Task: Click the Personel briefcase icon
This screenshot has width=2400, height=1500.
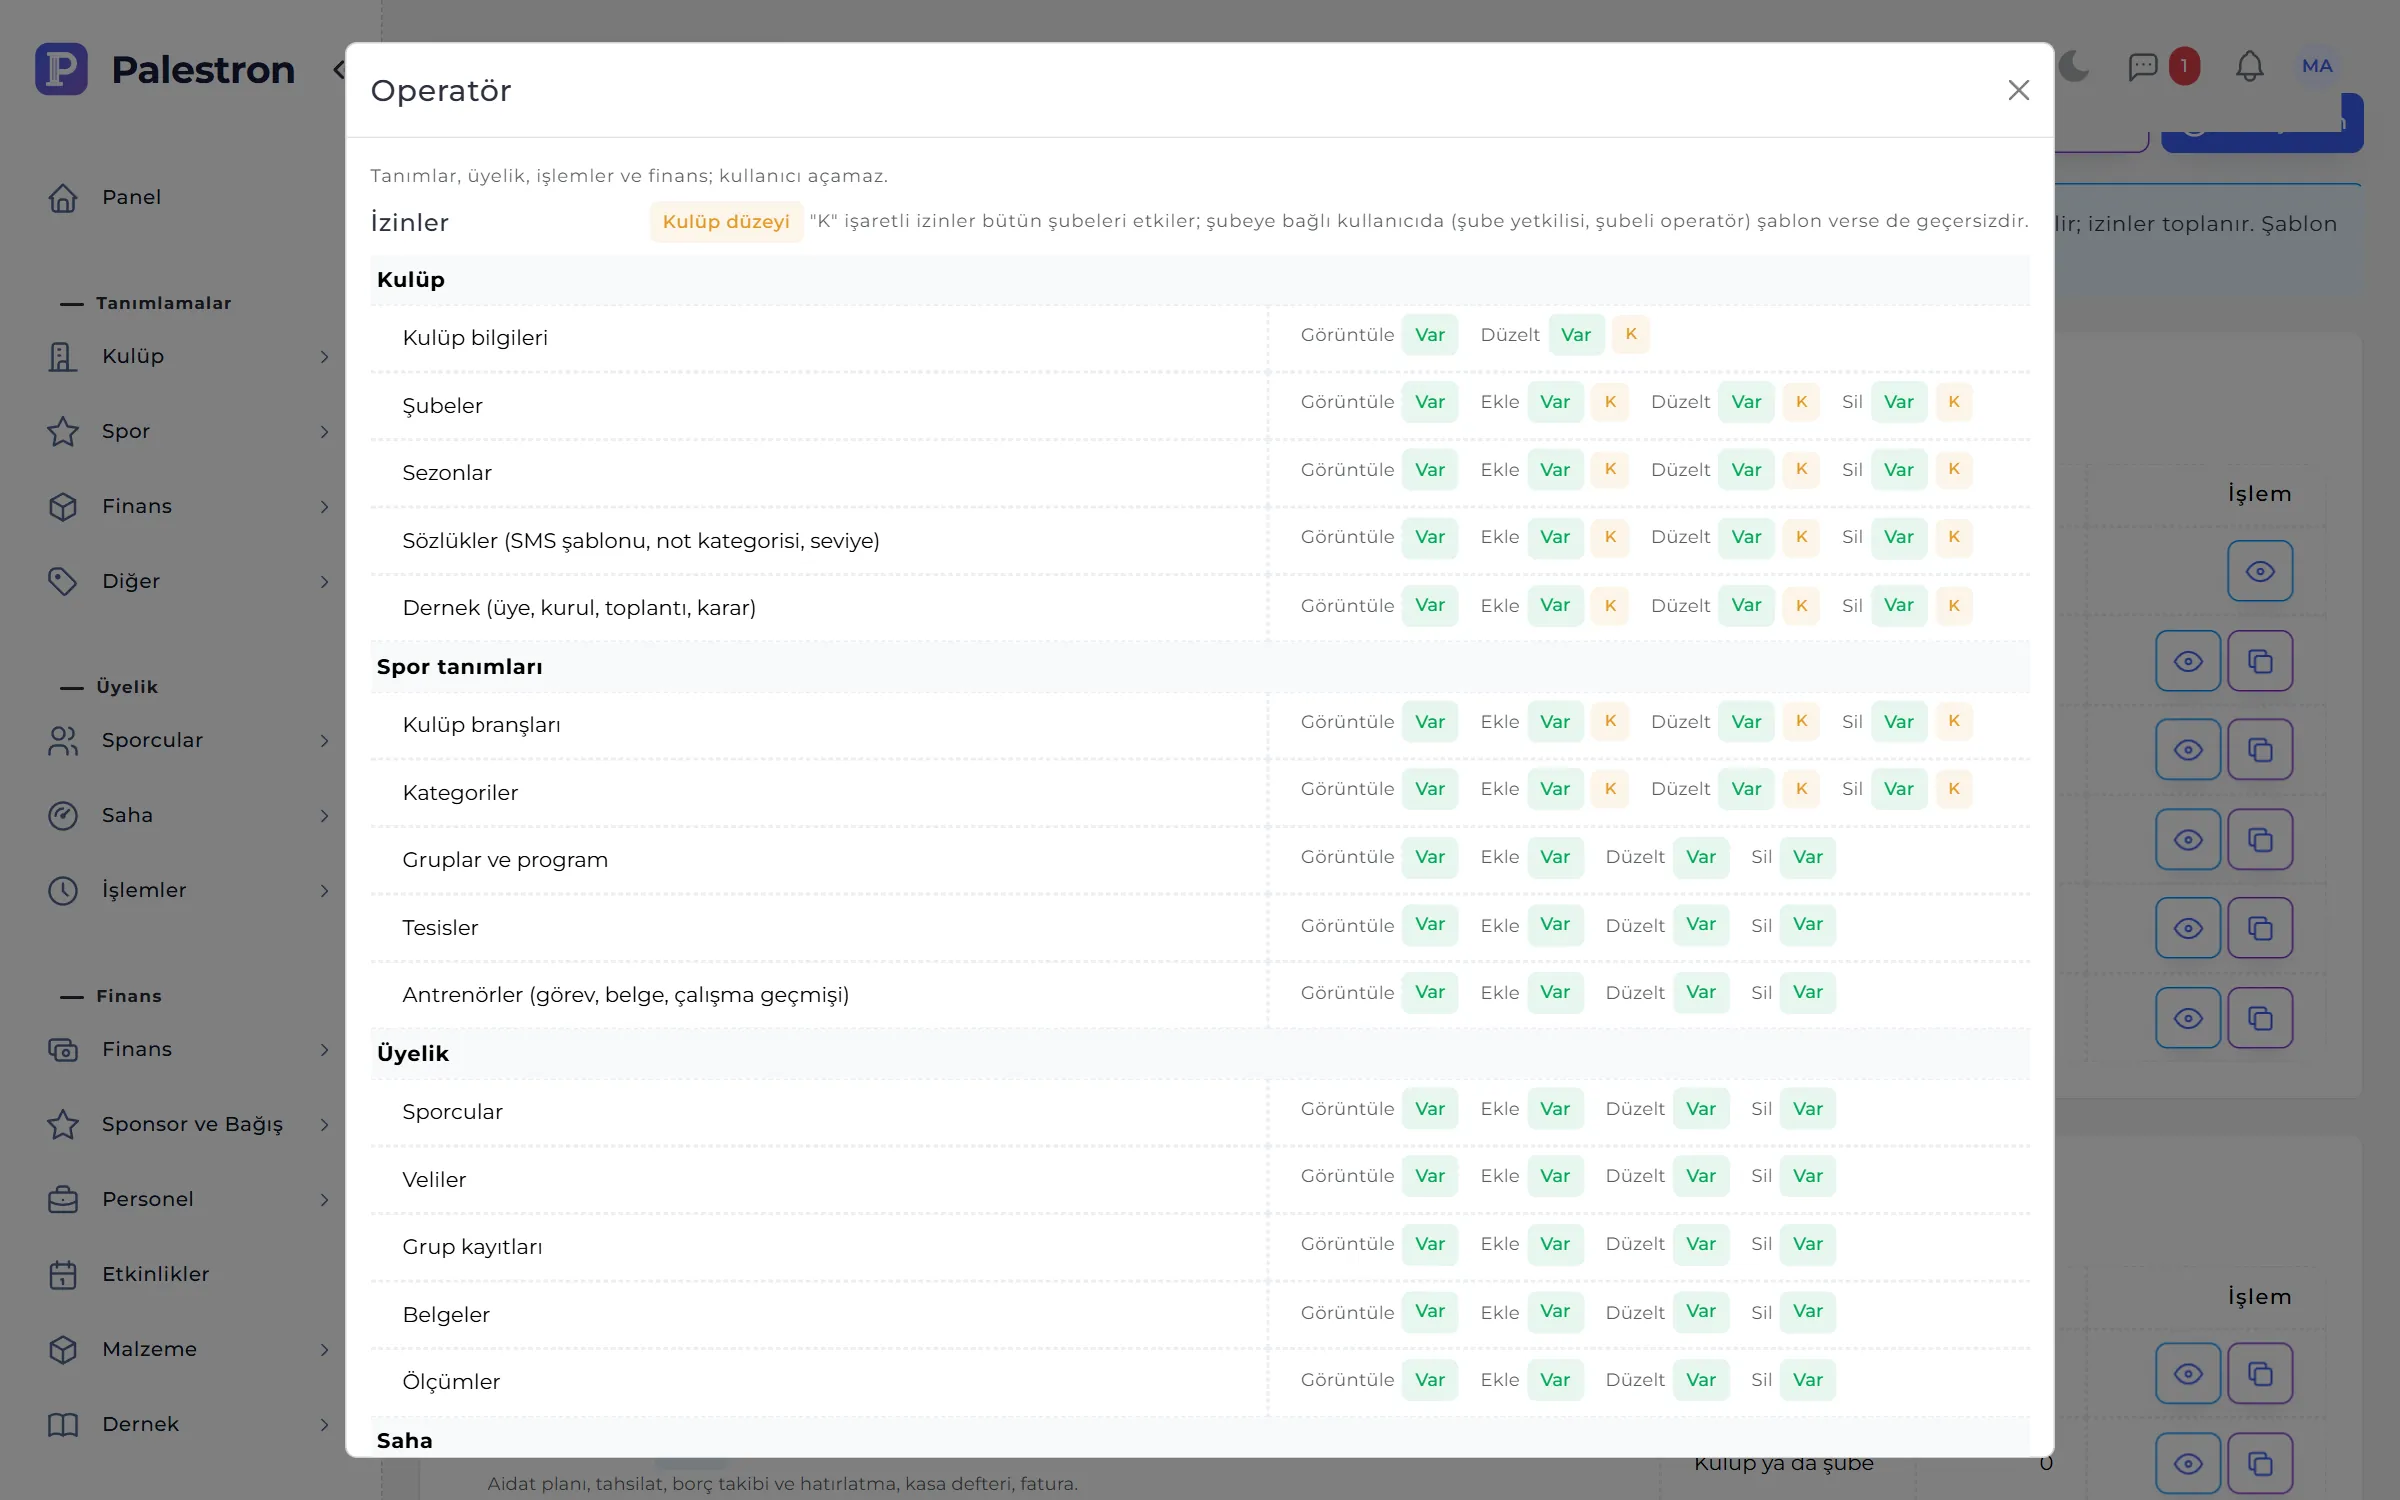Action: click(63, 1200)
